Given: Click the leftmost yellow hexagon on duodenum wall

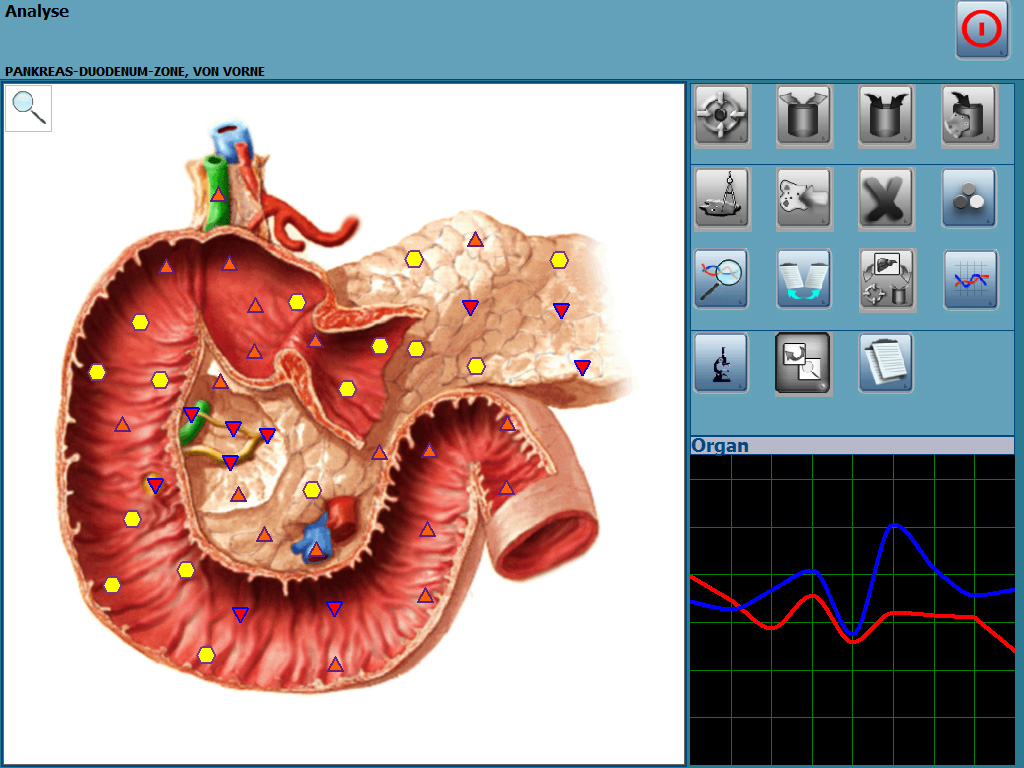Looking at the screenshot, I should [x=97, y=372].
